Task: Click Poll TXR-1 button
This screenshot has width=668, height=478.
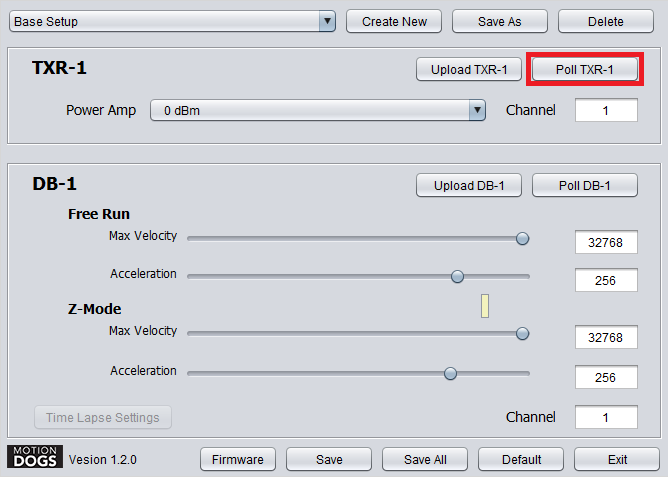Action: [584, 69]
